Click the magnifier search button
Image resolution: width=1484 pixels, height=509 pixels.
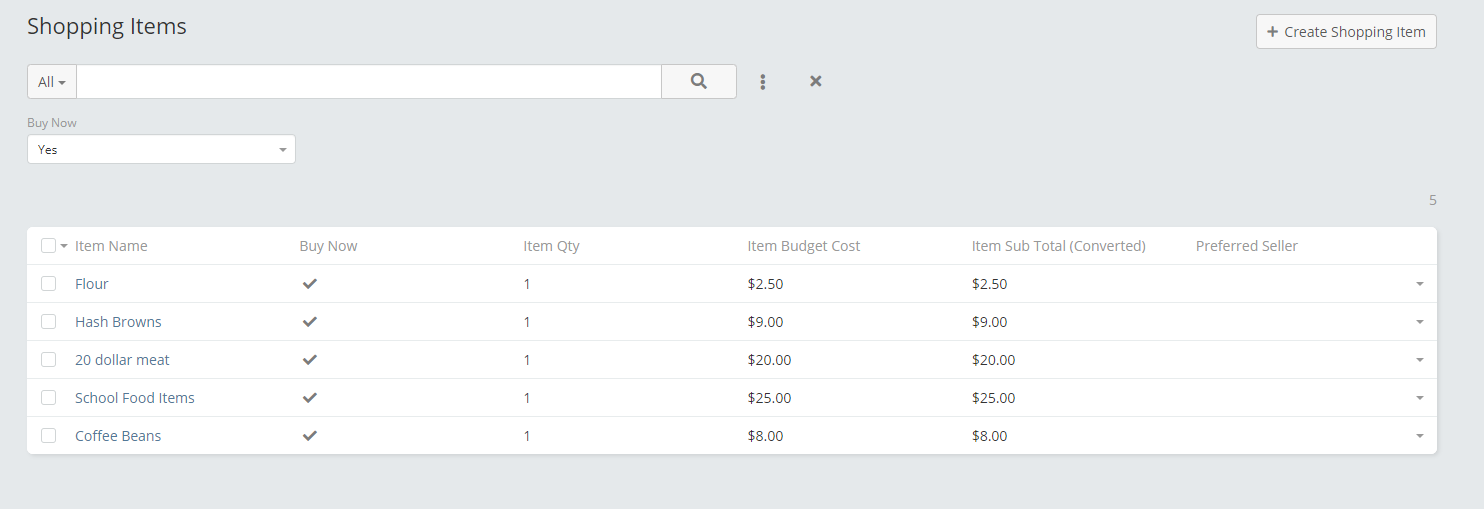pyautogui.click(x=699, y=82)
